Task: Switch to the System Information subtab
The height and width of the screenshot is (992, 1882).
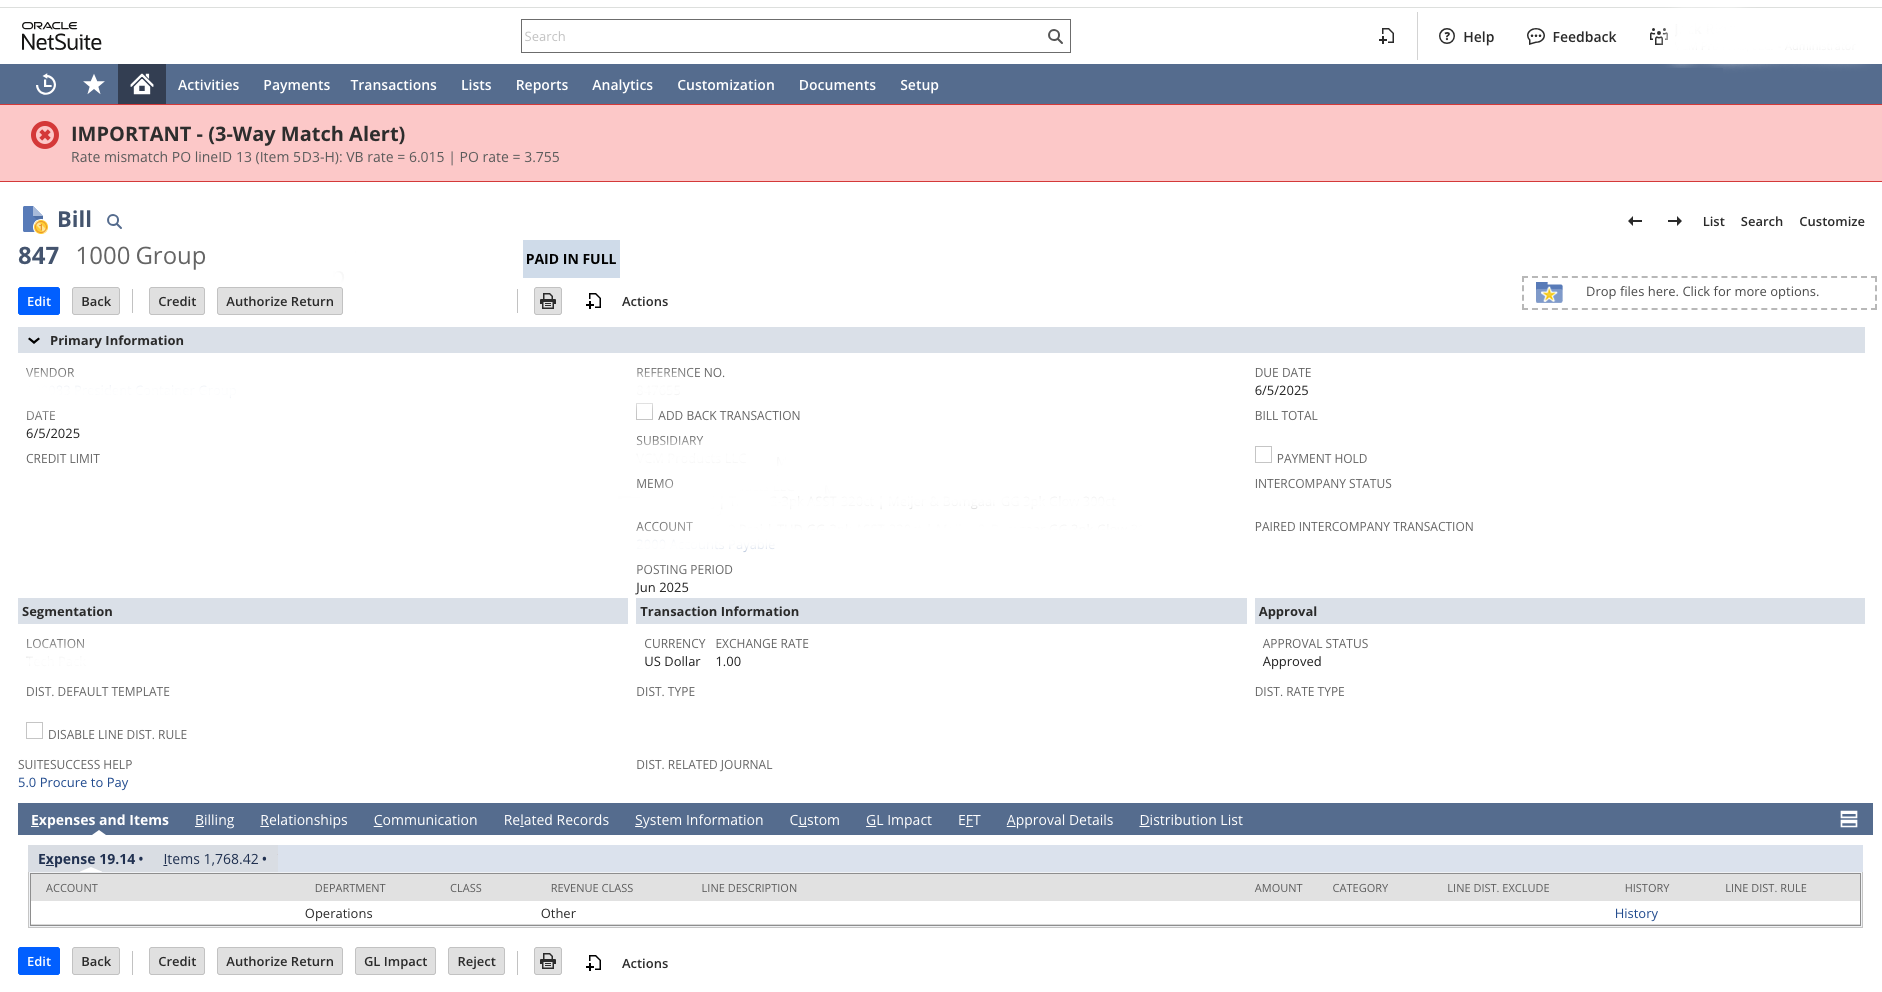Action: click(699, 820)
